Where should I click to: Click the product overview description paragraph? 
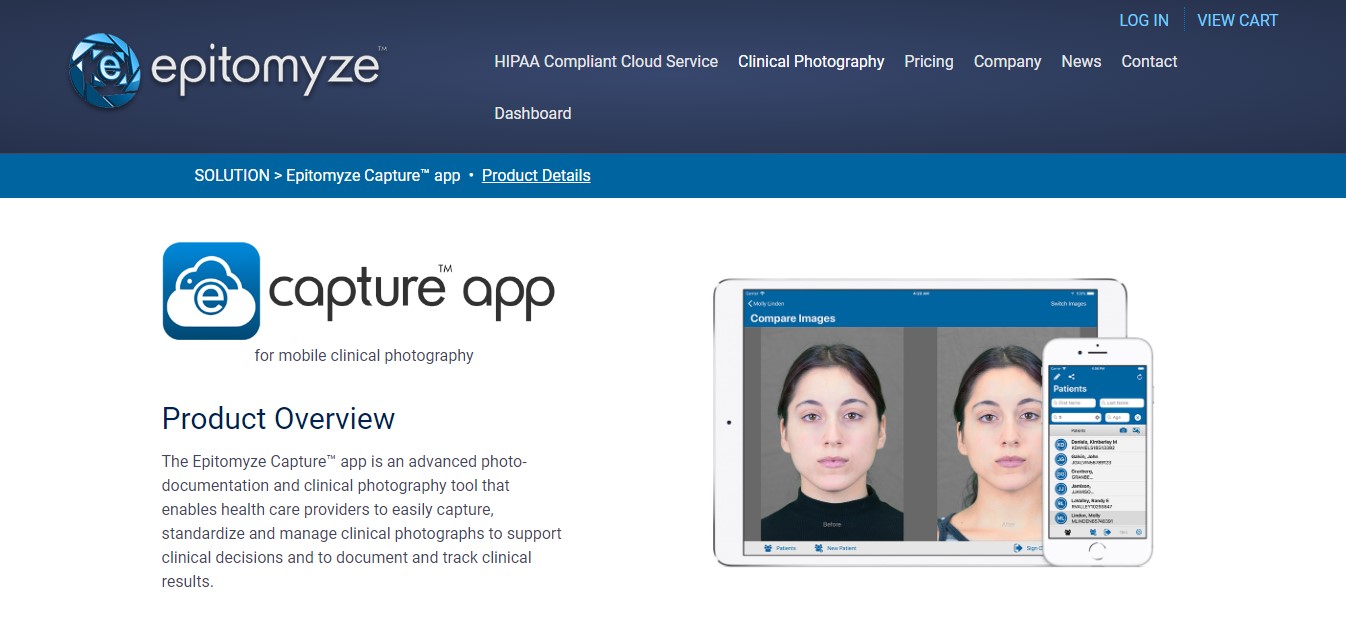(362, 521)
